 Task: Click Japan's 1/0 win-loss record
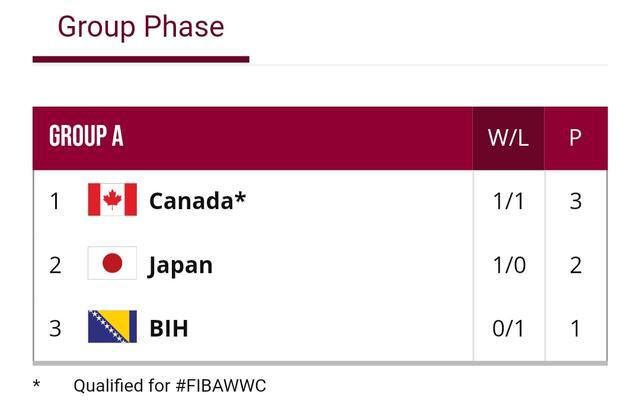[509, 265]
